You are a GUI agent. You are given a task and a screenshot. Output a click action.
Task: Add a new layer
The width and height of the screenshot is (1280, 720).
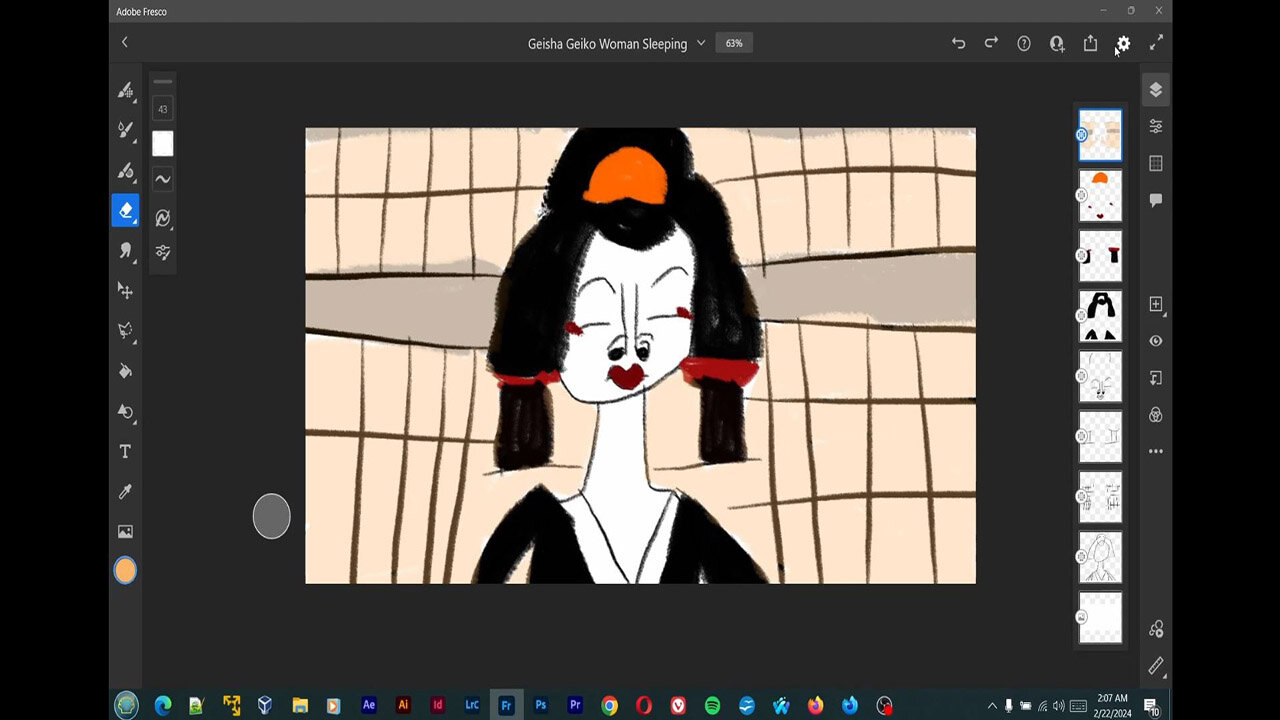pos(1156,304)
